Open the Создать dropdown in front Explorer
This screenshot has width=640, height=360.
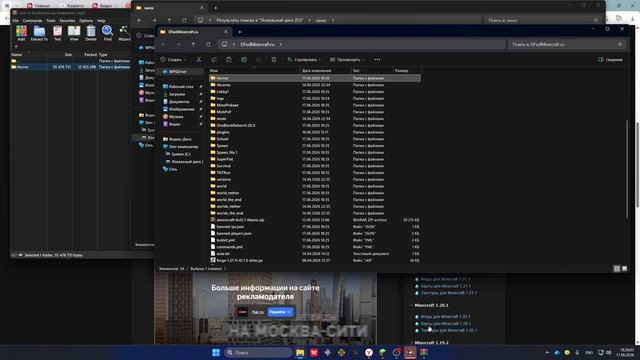(x=173, y=60)
